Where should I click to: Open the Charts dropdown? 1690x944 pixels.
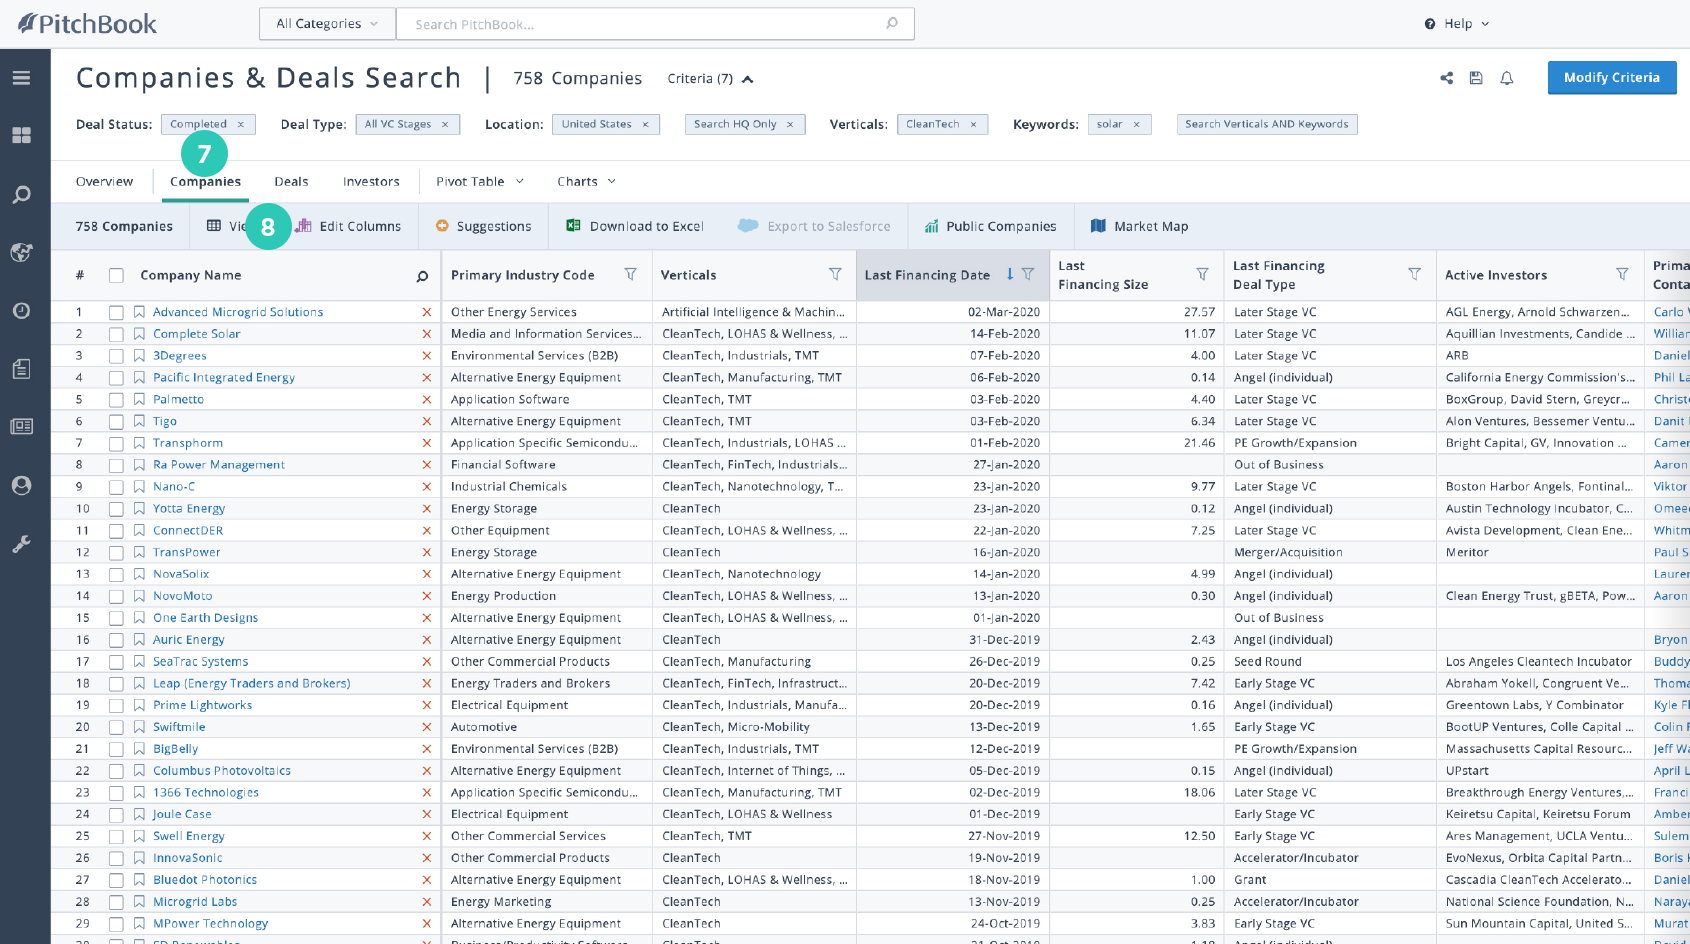pos(586,181)
